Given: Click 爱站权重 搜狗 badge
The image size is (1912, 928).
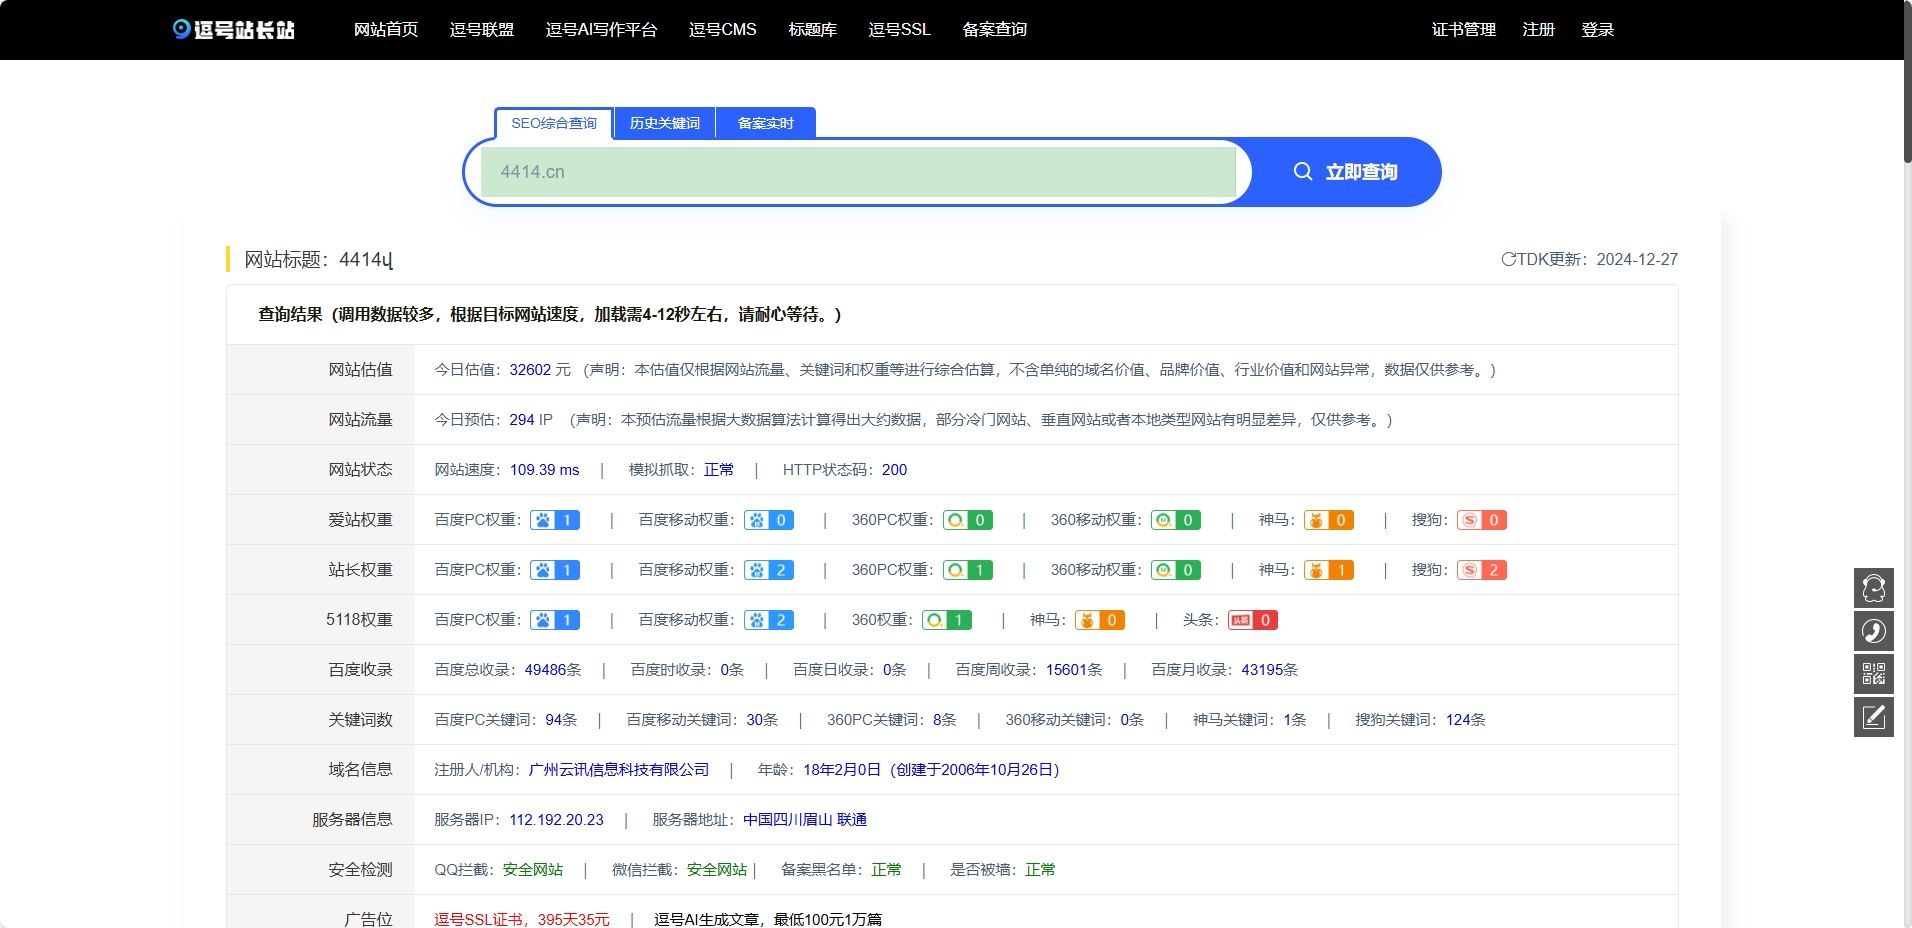Looking at the screenshot, I should point(1482,520).
